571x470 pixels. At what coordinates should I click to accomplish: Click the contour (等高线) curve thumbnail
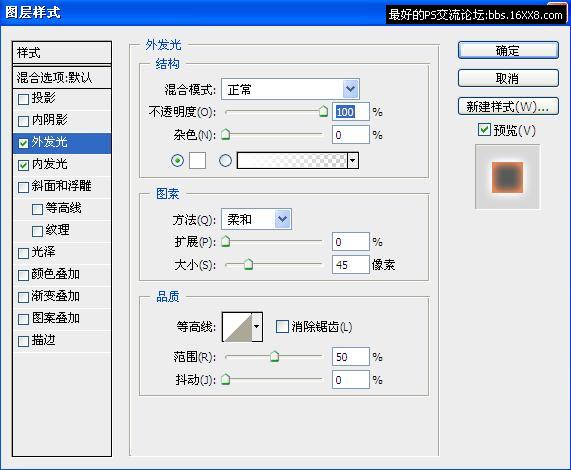[237, 327]
